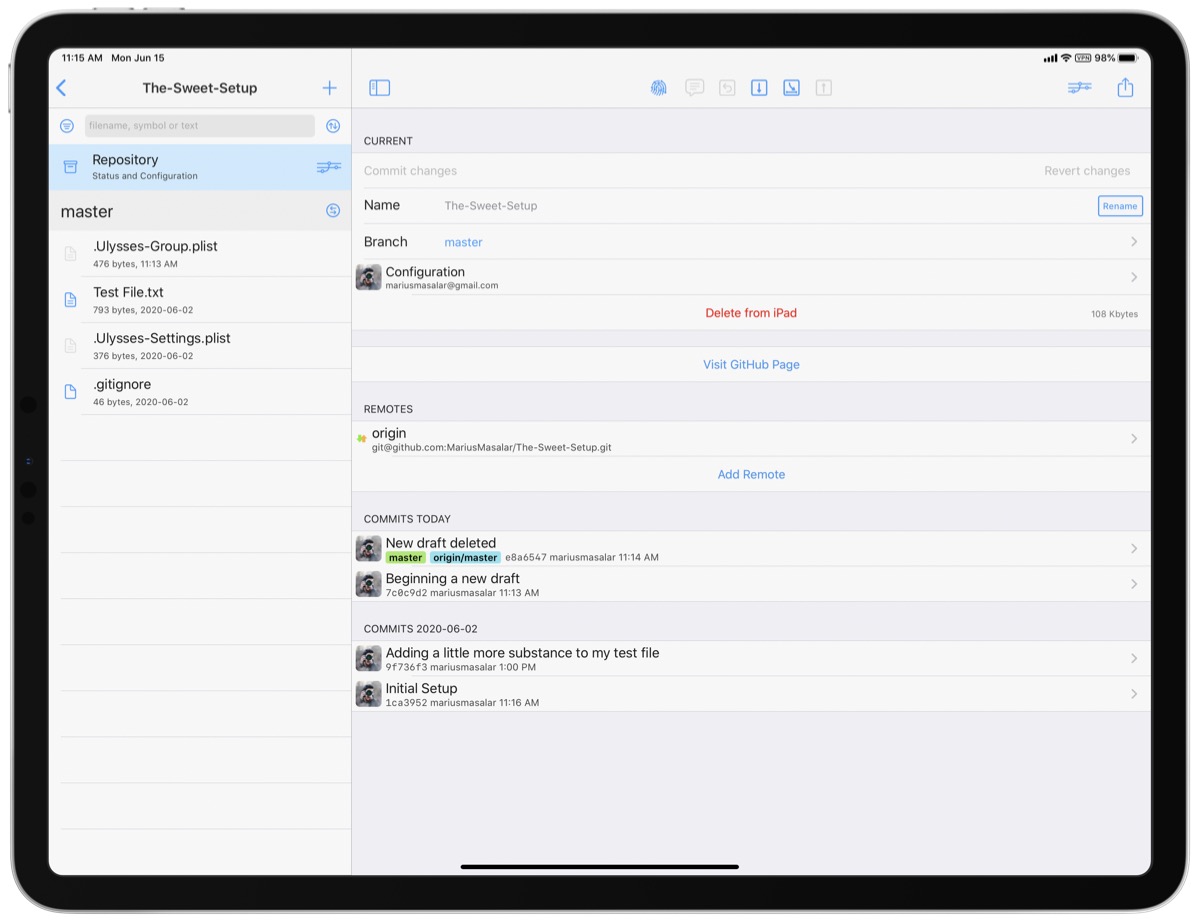Open the Initial Setup commit title
1200x924 pixels.
tap(422, 688)
